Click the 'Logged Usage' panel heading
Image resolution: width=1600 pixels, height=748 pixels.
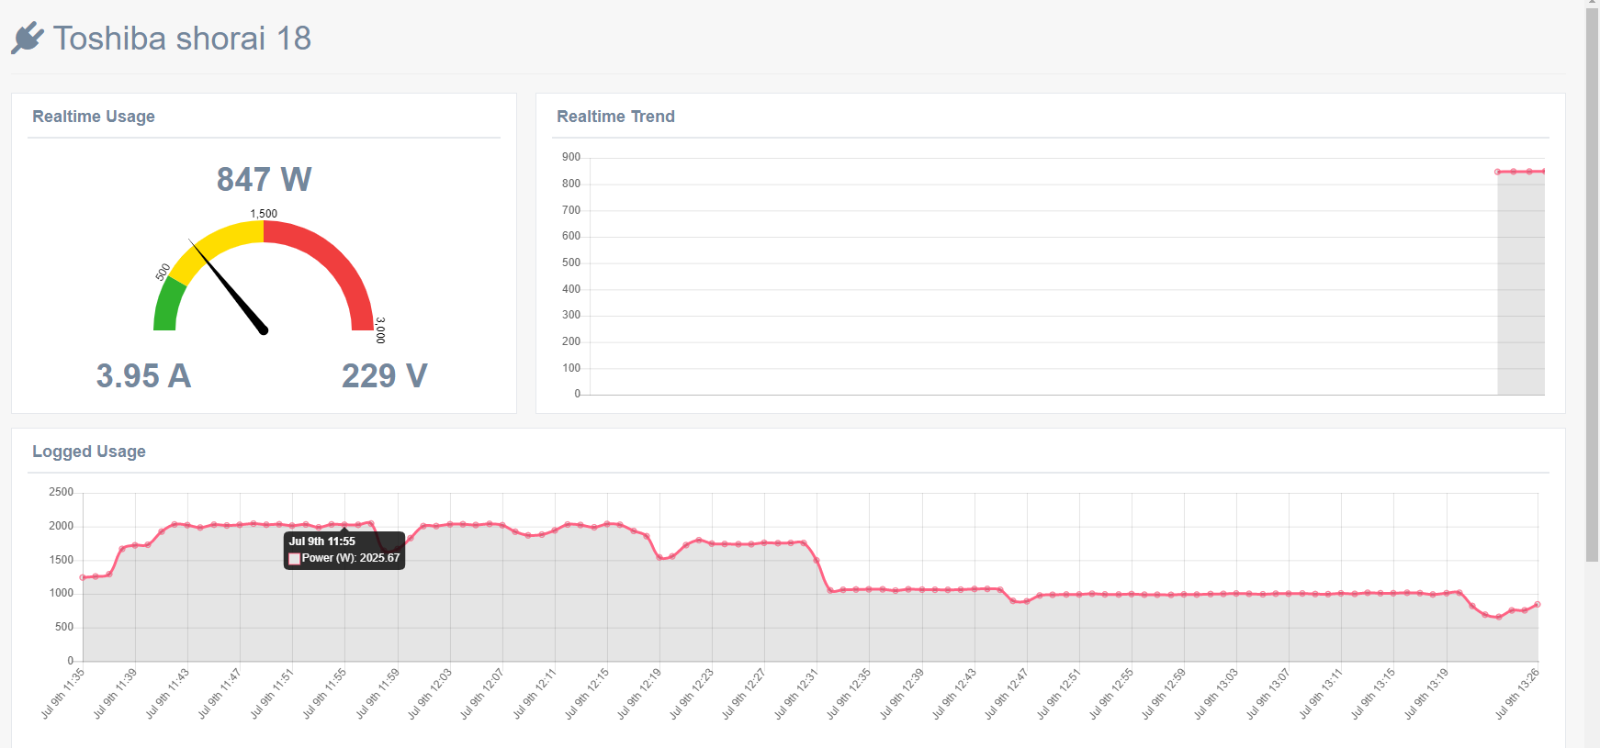point(89,451)
